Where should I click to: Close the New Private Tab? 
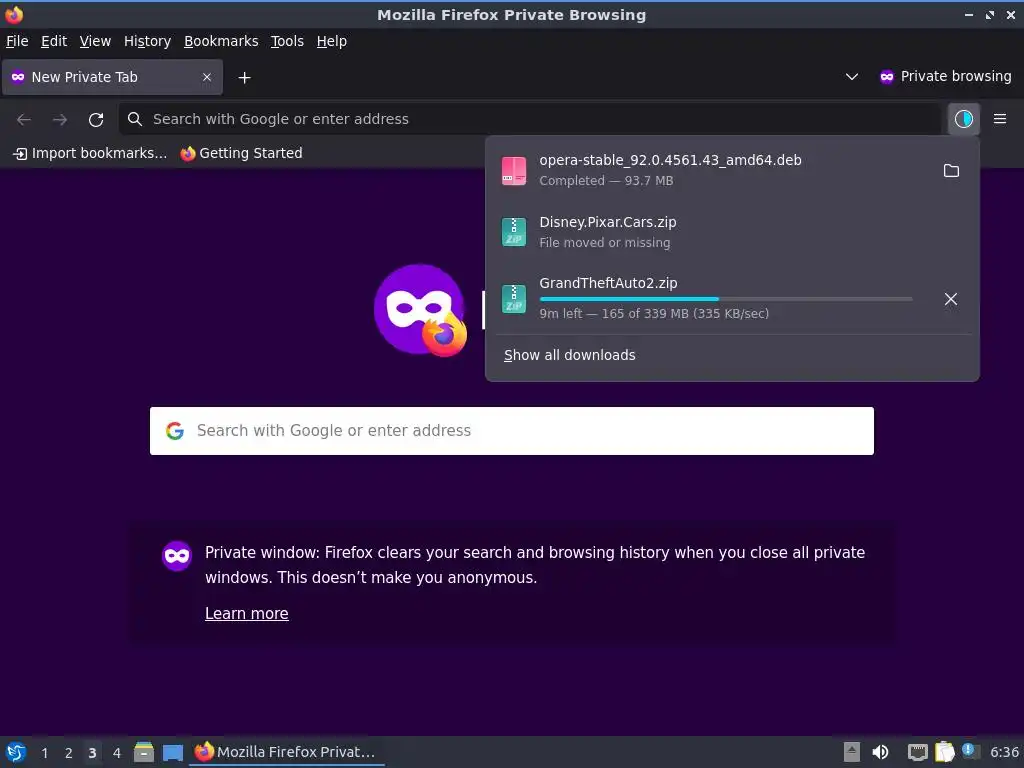point(206,77)
